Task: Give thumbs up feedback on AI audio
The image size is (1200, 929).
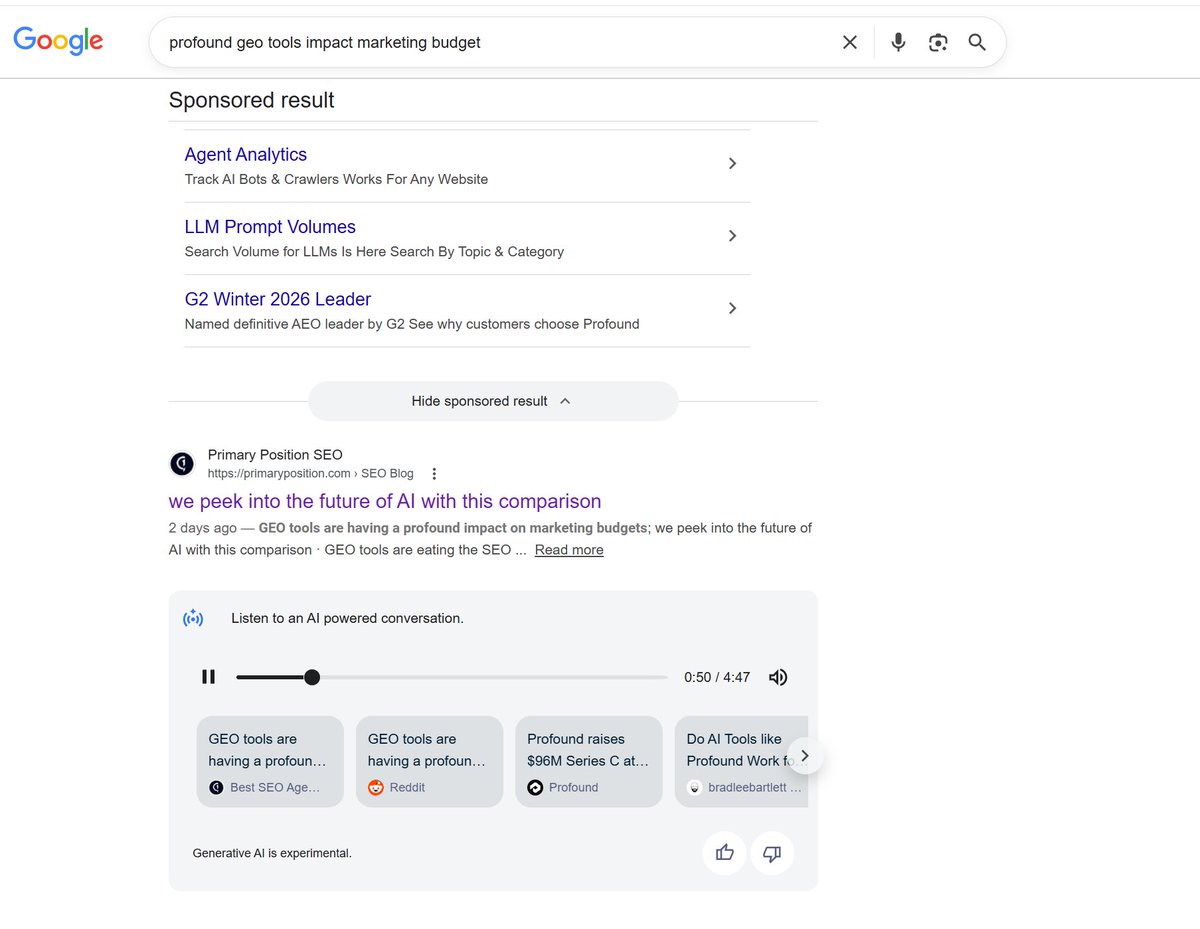Action: click(725, 853)
